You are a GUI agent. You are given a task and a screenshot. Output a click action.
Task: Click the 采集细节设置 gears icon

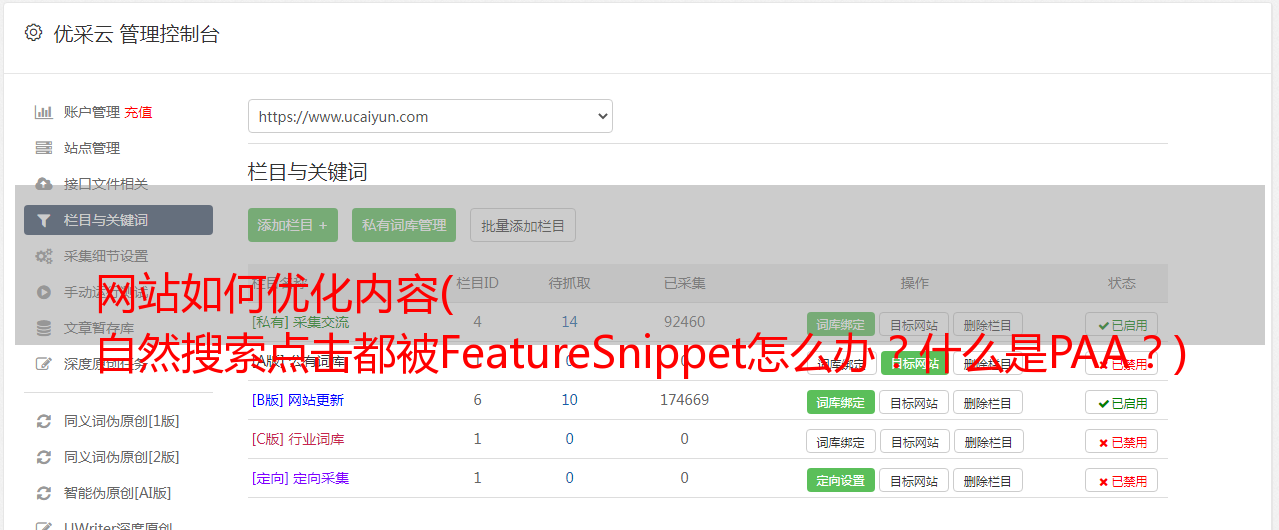click(x=43, y=256)
